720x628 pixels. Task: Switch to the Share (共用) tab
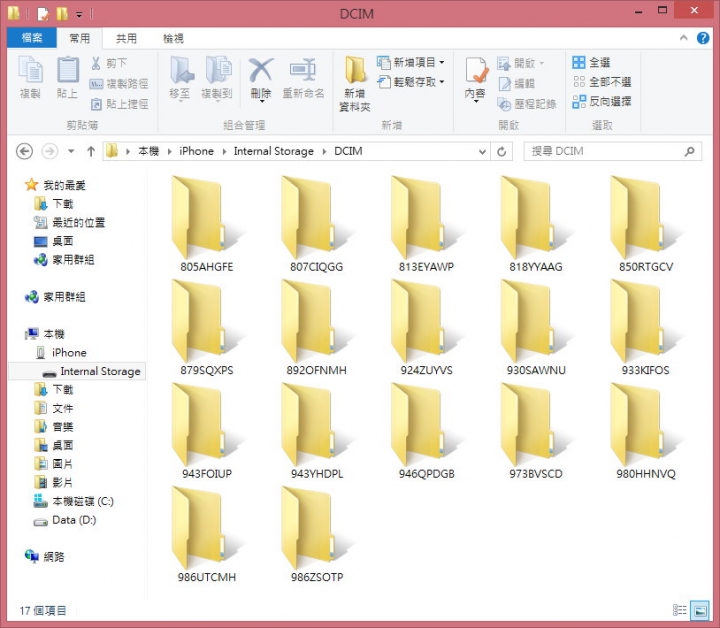[126, 38]
